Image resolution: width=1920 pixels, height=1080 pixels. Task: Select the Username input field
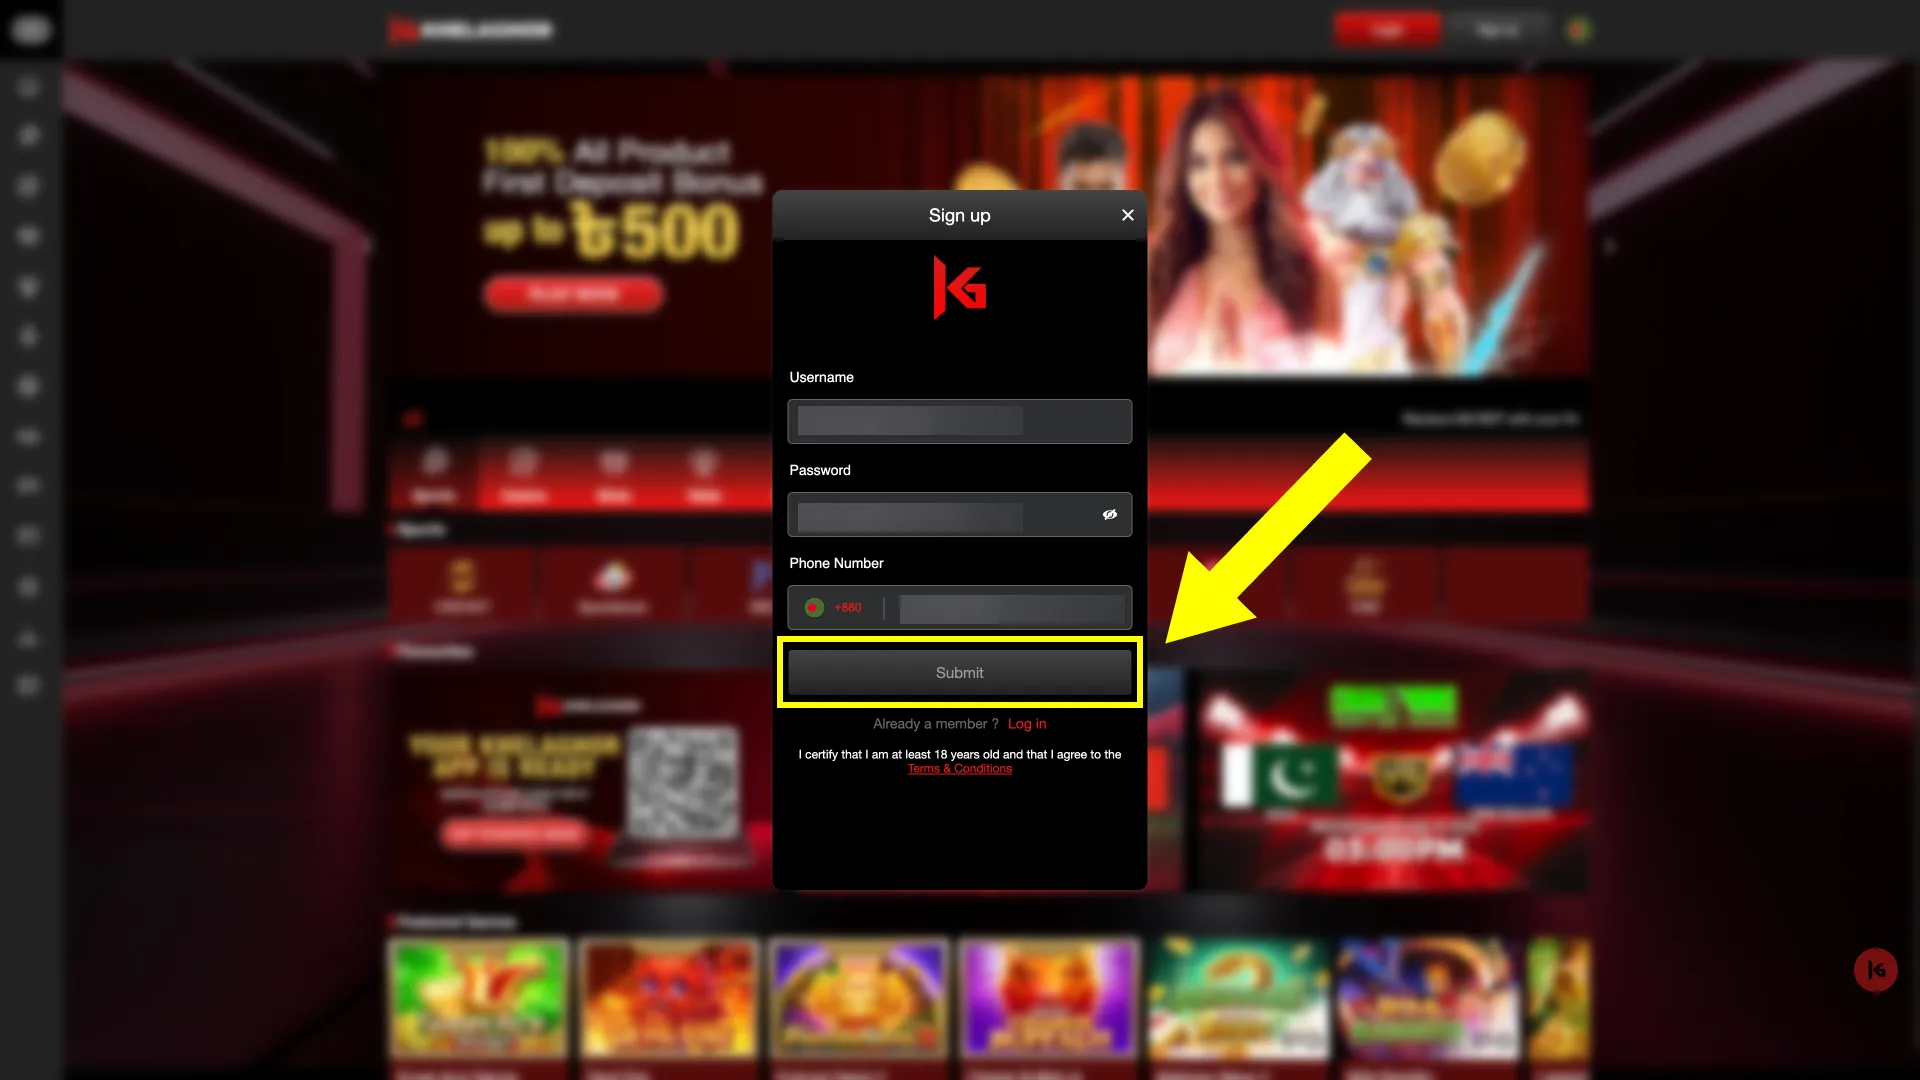coord(960,421)
